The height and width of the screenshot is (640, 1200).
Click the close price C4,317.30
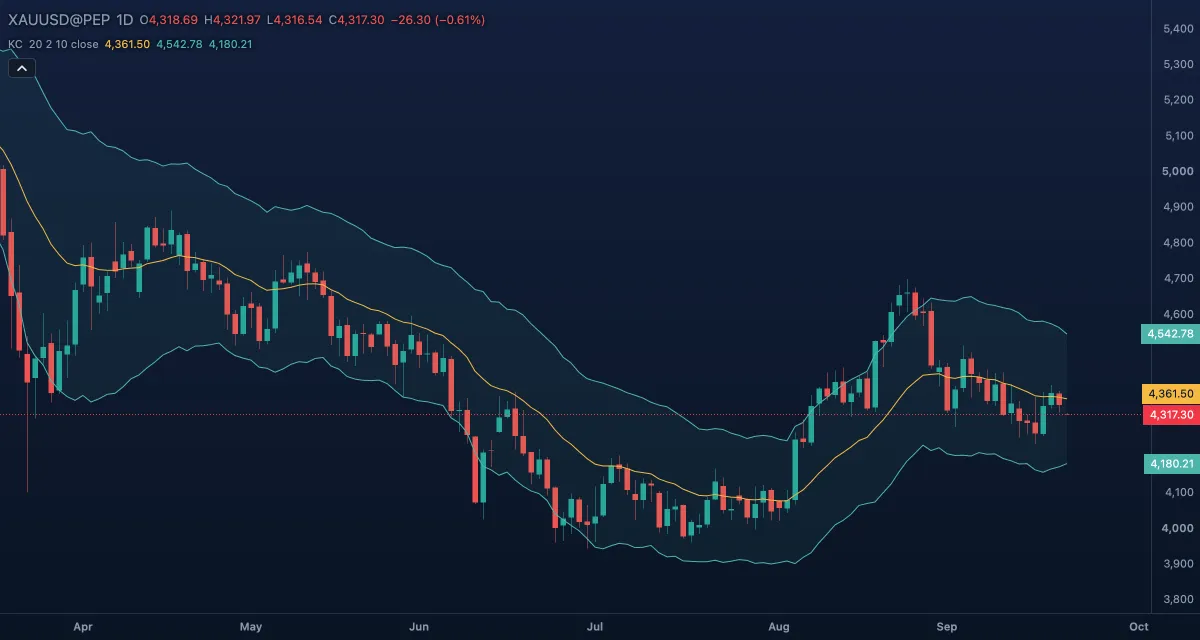tap(356, 20)
